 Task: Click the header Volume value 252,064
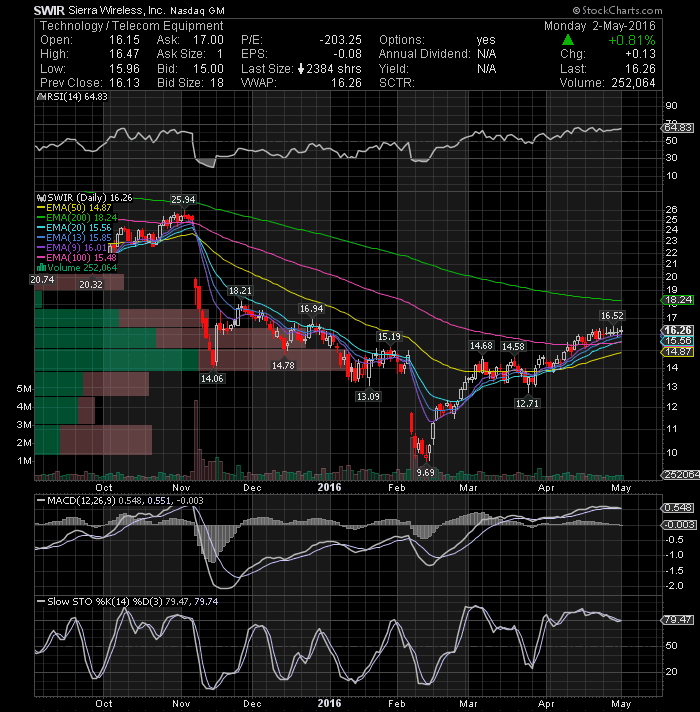coord(632,83)
